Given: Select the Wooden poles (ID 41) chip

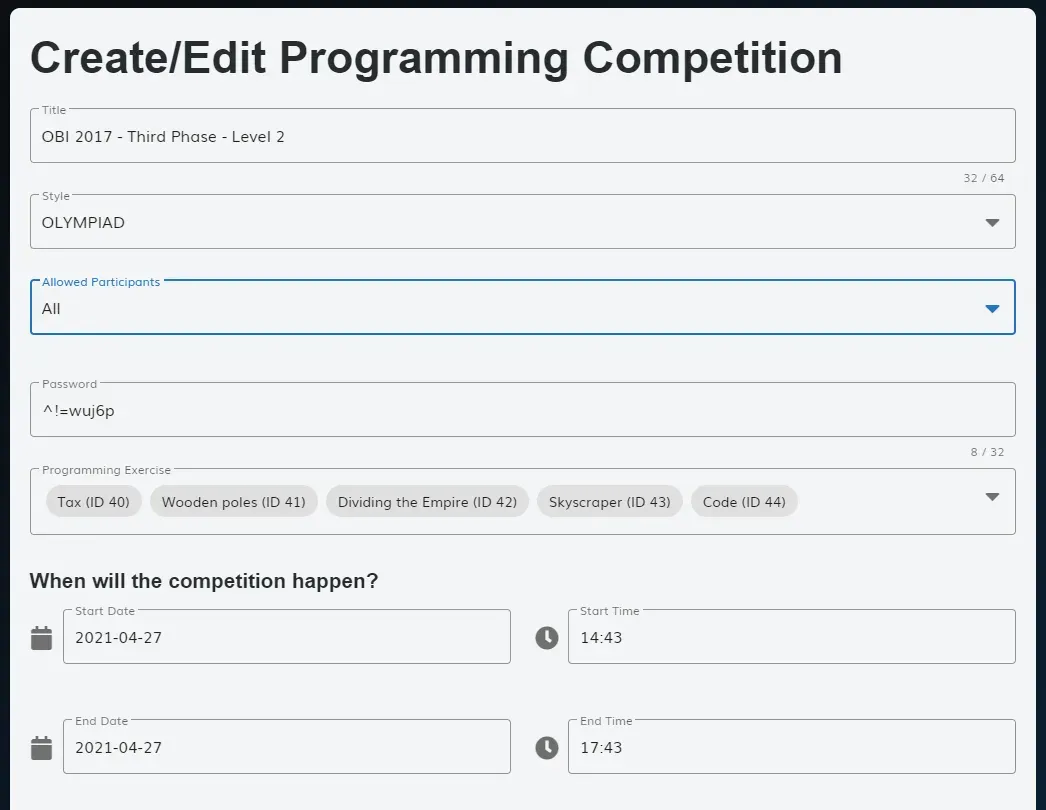Looking at the screenshot, I should (233, 502).
